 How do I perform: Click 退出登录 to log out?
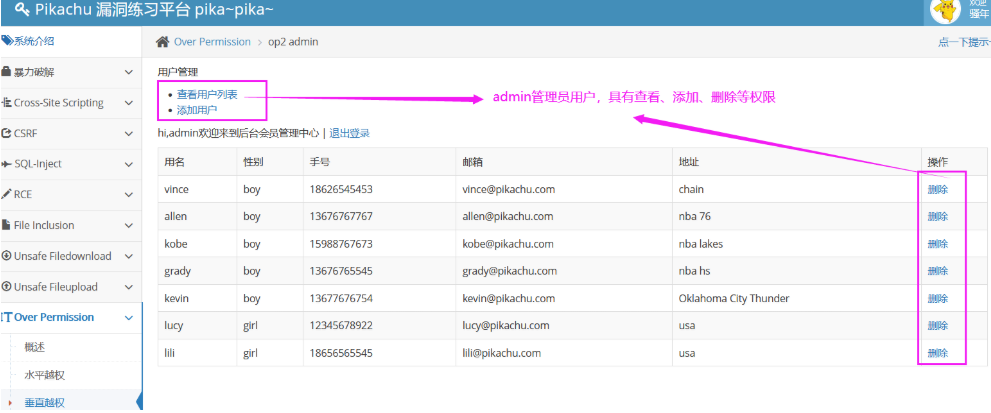point(349,133)
